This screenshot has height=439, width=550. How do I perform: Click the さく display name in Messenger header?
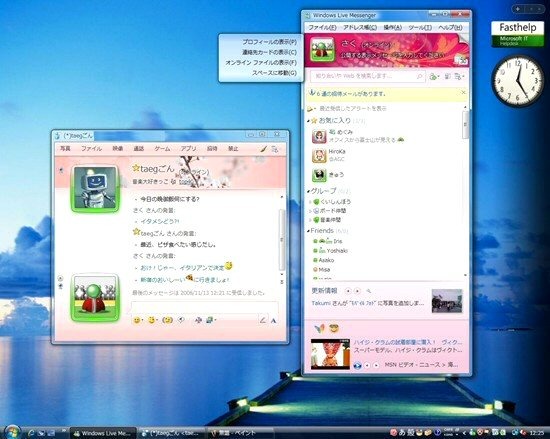(349, 44)
